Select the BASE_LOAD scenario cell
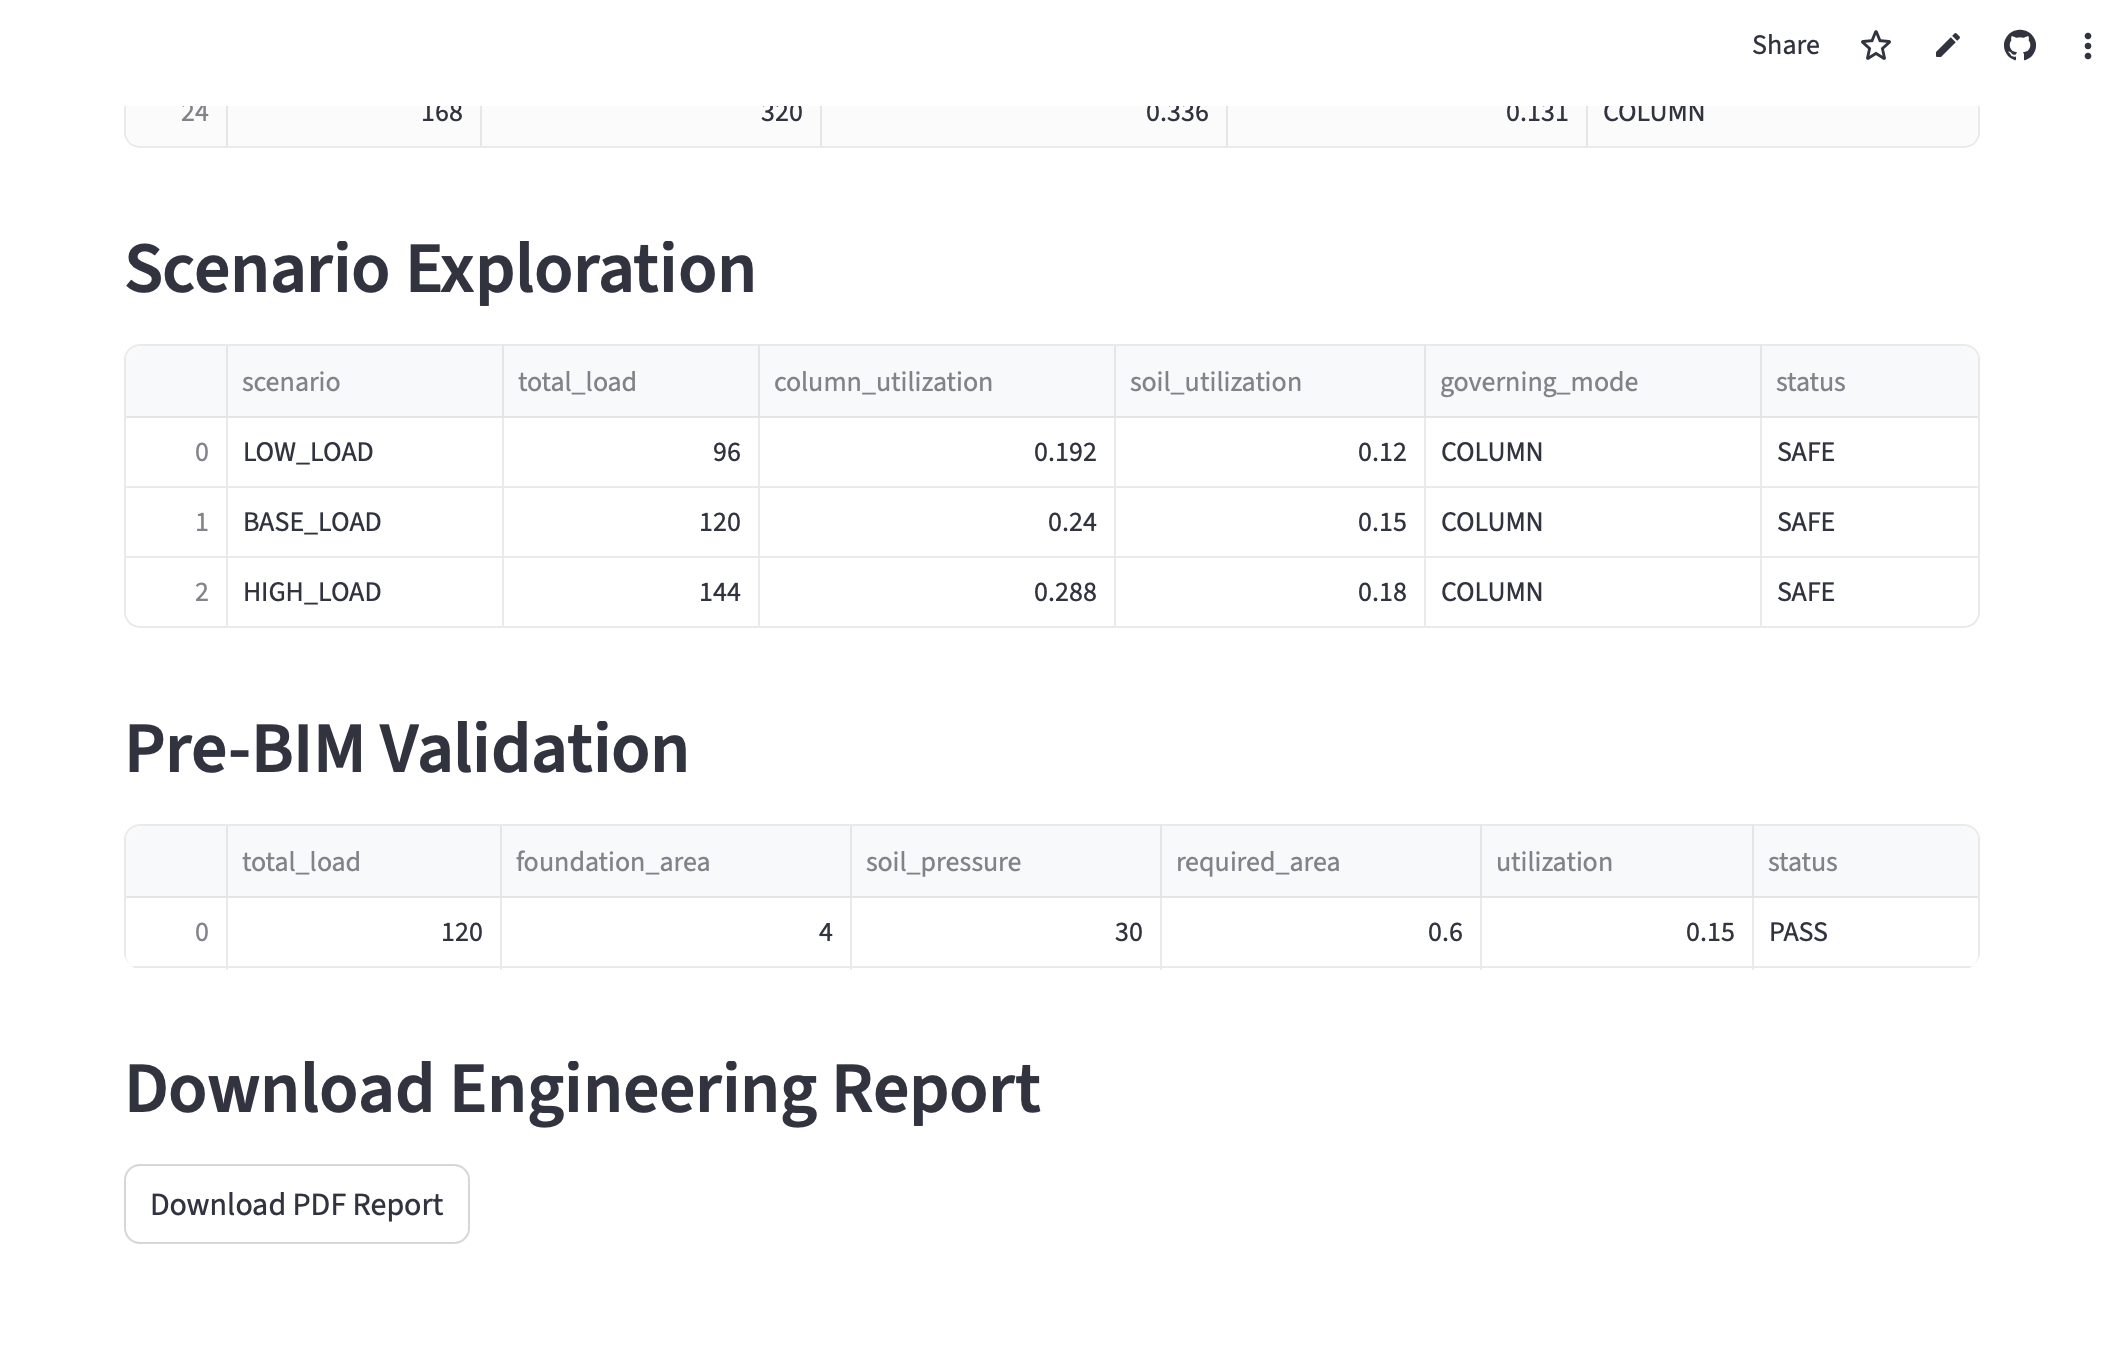This screenshot has width=2128, height=1370. click(364, 522)
